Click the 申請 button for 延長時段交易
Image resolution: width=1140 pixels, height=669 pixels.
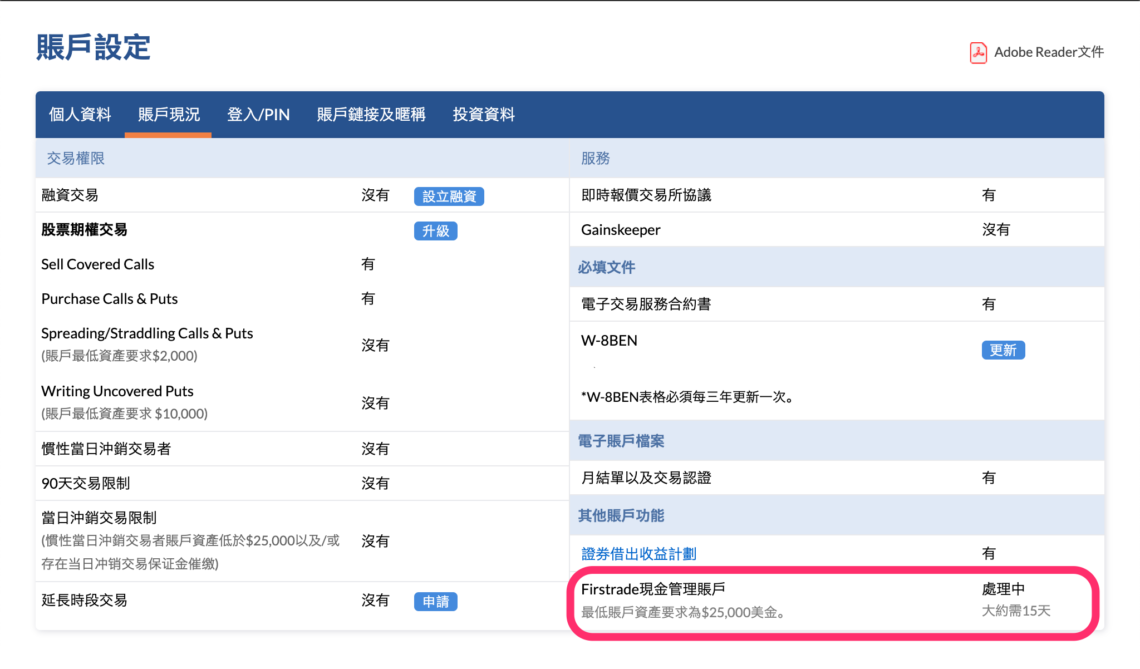(x=435, y=601)
